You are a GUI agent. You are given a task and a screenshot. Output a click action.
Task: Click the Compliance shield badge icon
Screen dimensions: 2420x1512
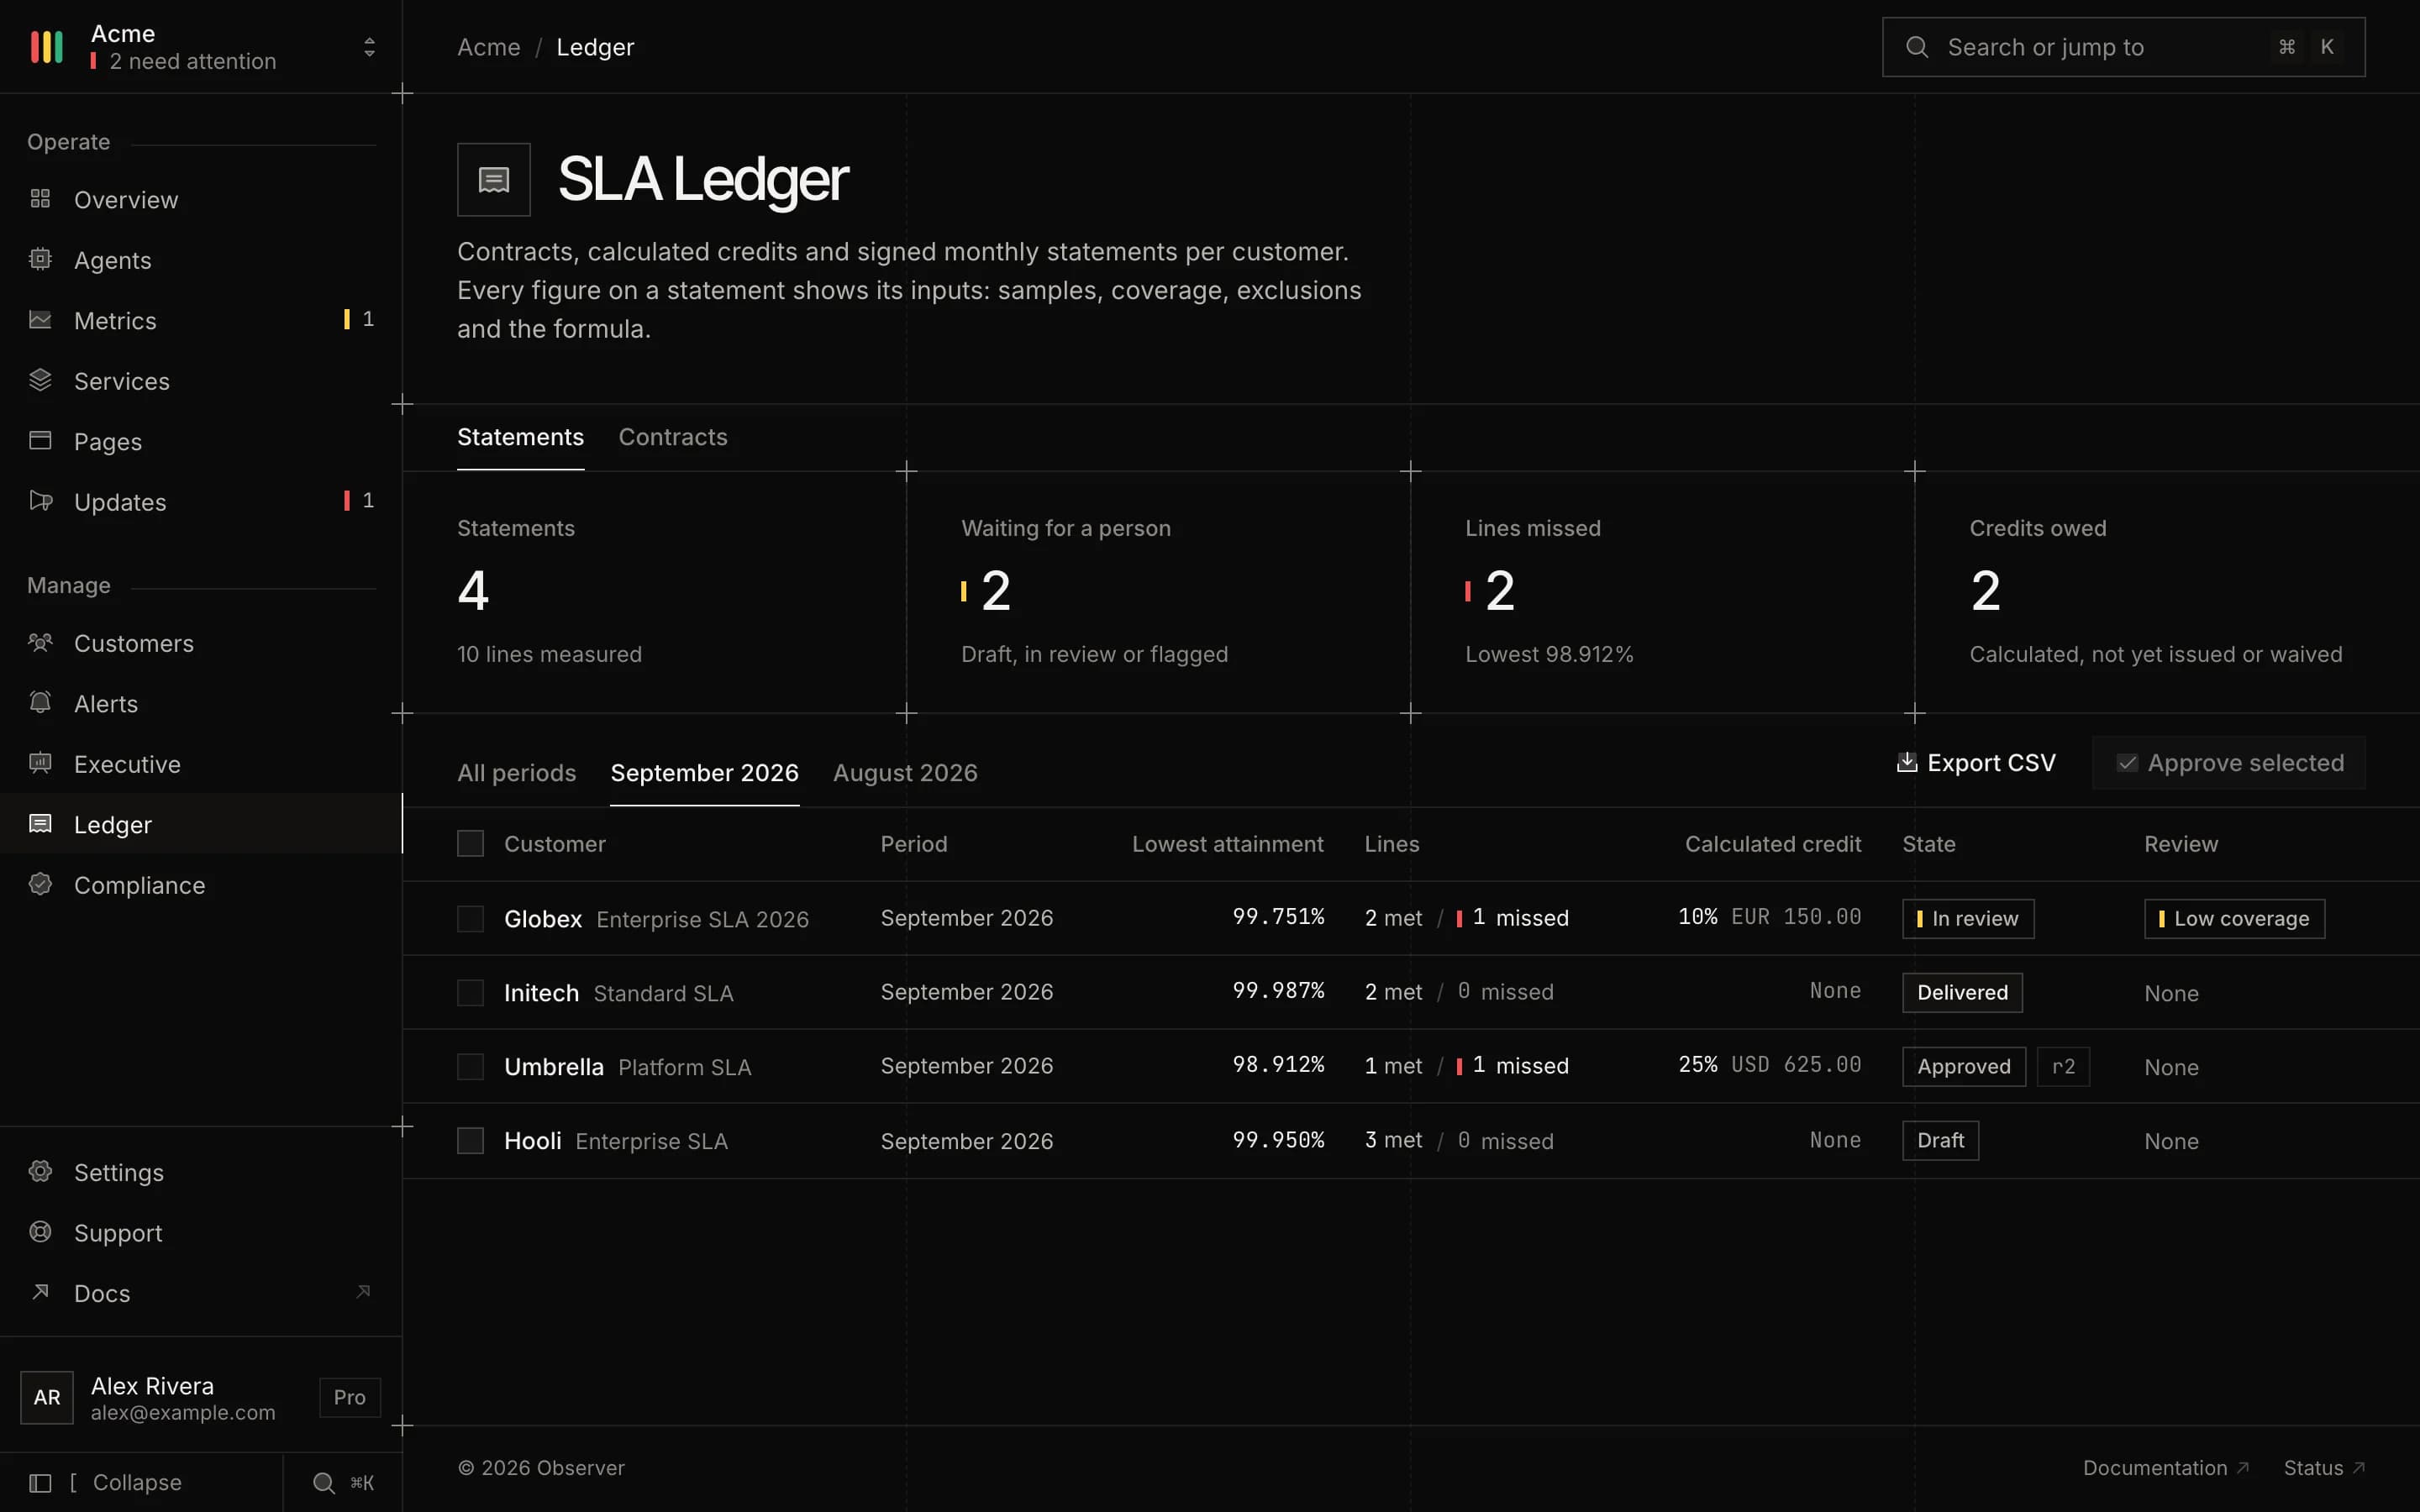click(x=40, y=884)
